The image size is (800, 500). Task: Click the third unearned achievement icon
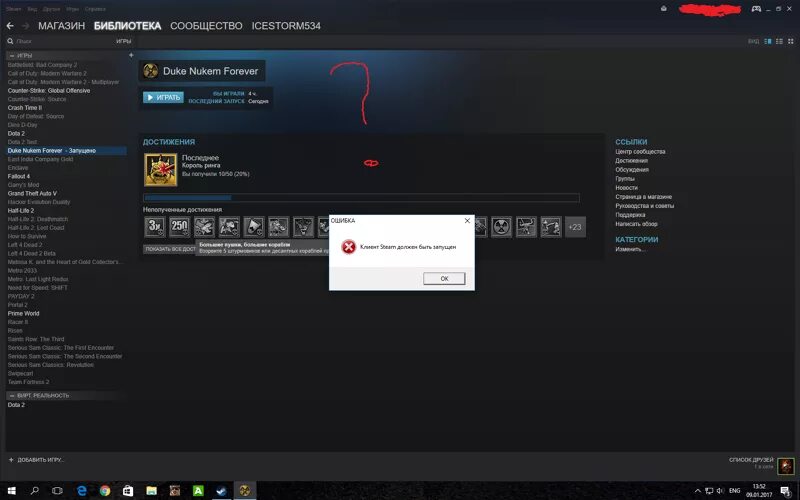[204, 227]
